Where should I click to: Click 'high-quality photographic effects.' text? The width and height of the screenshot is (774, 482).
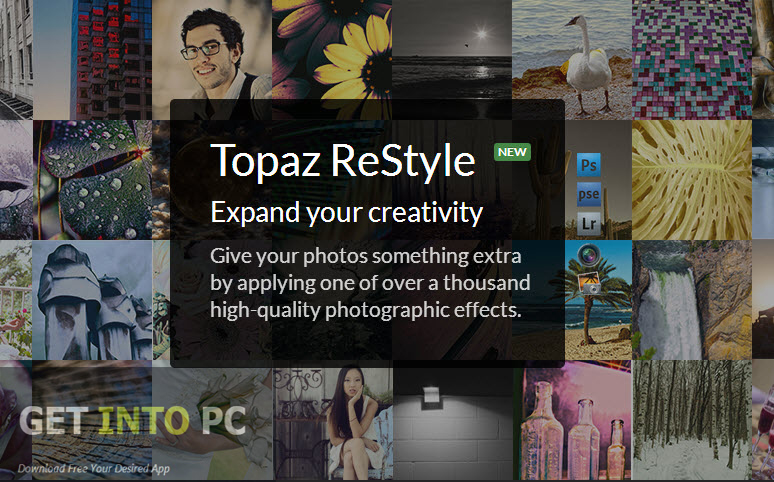tap(366, 310)
